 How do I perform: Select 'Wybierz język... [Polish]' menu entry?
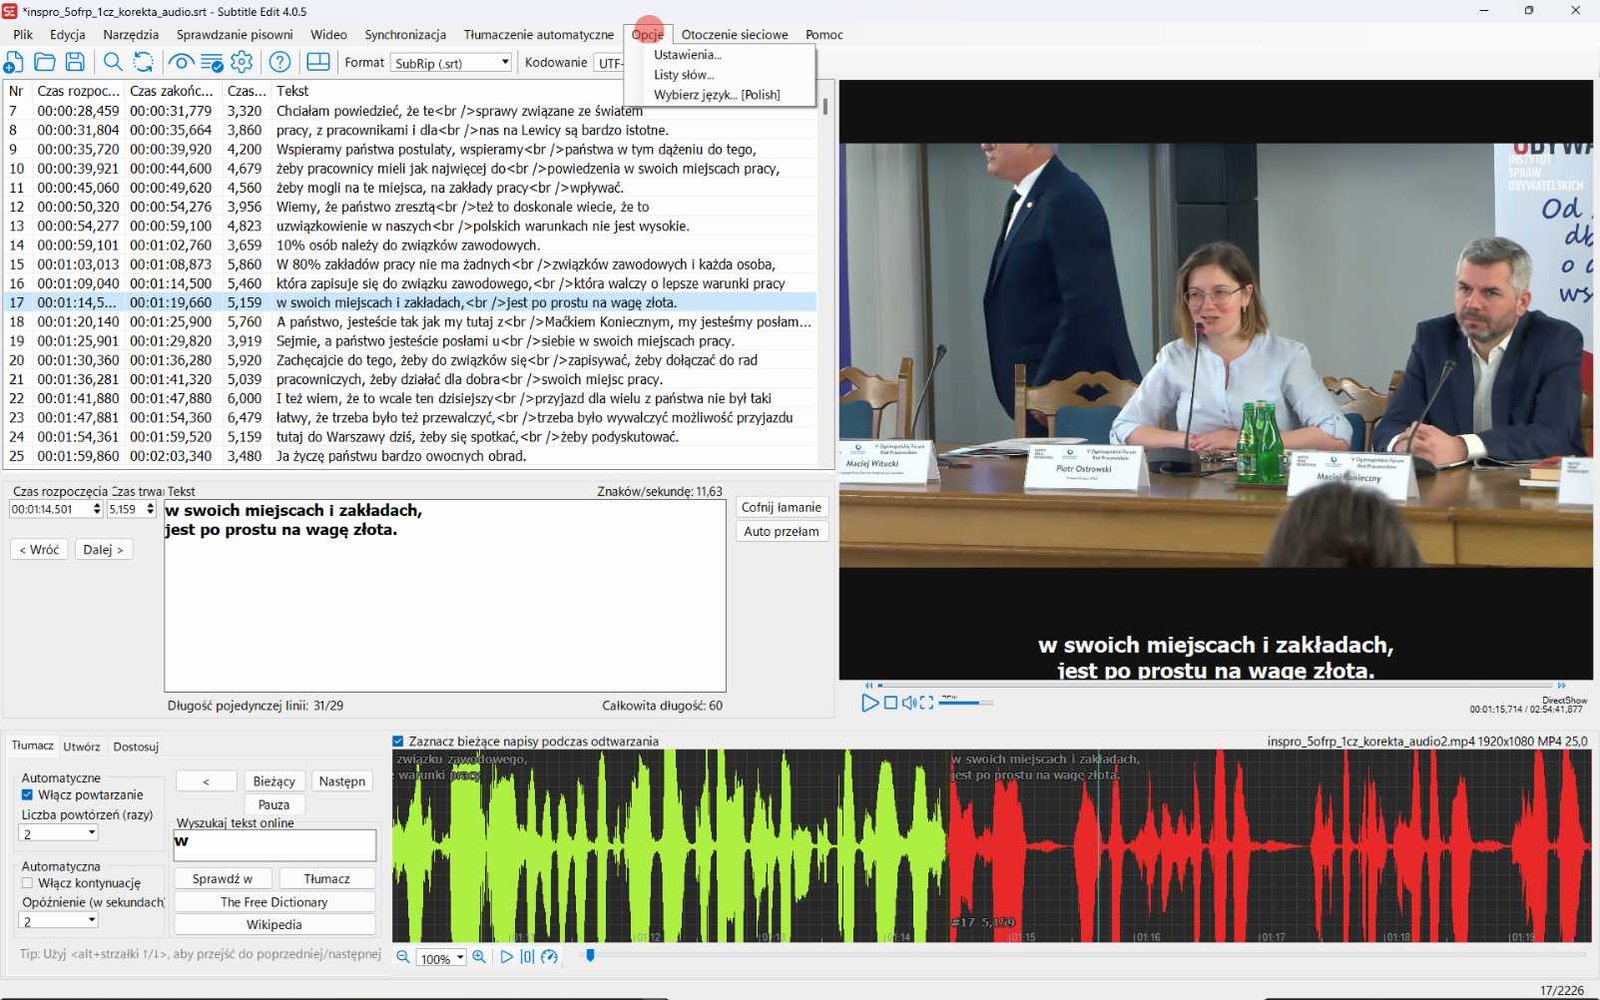[717, 95]
